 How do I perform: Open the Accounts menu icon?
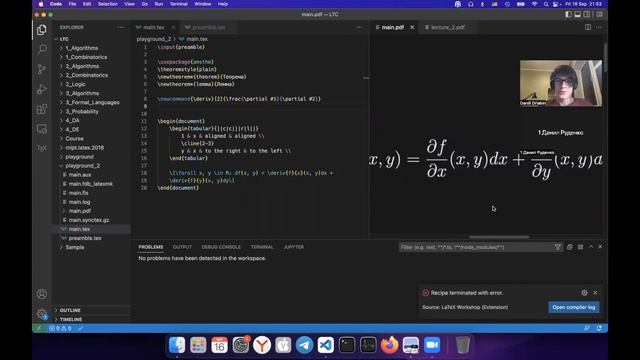[x=42, y=294]
